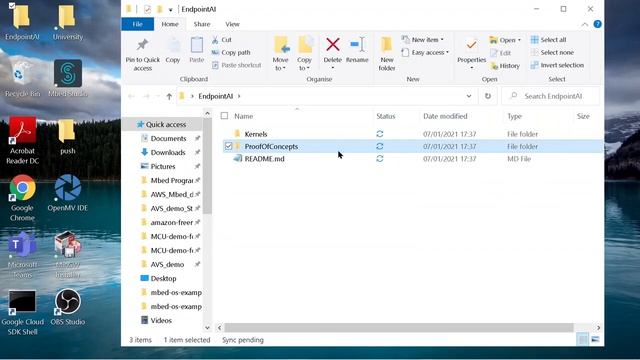640x360 pixels.
Task: Cut the selected item
Action: tap(222, 40)
